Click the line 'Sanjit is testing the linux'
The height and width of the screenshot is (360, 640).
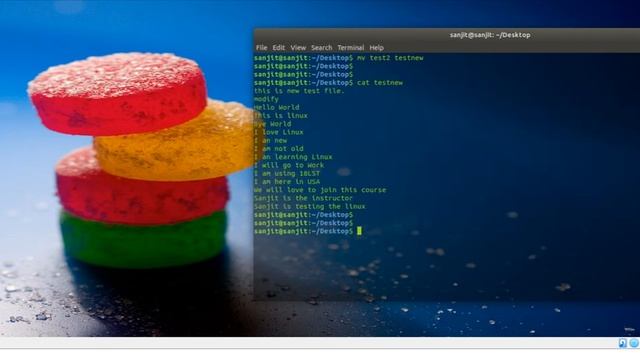point(310,207)
